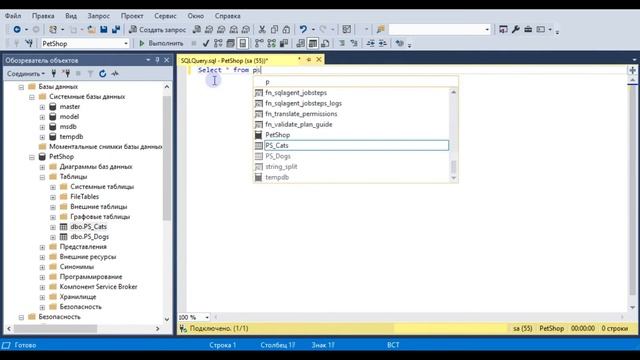Undo the last action with the Undo arrow
Screen dimensions: 640x360
click(303, 29)
